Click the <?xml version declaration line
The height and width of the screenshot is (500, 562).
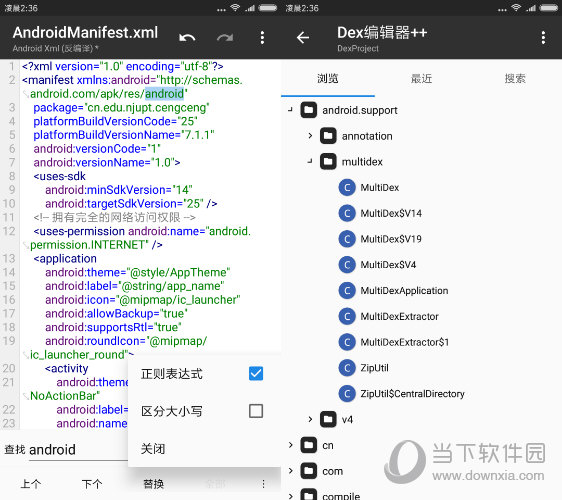click(123, 66)
